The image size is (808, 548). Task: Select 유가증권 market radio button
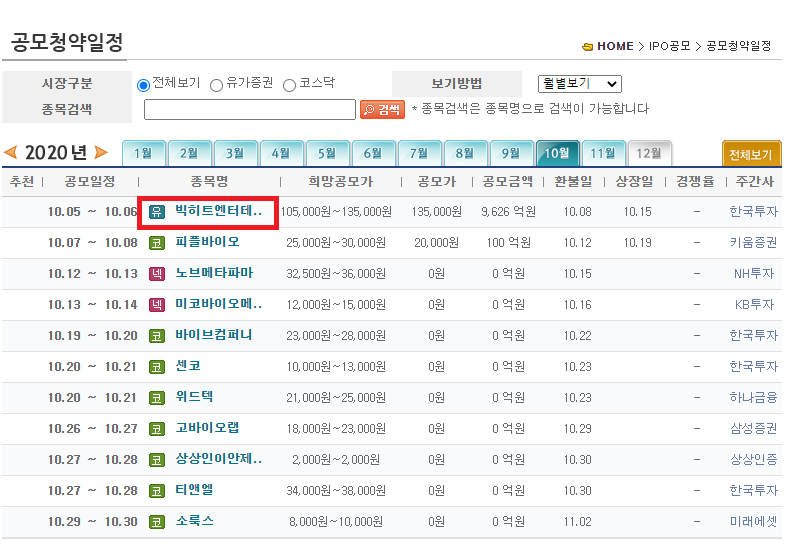(216, 85)
